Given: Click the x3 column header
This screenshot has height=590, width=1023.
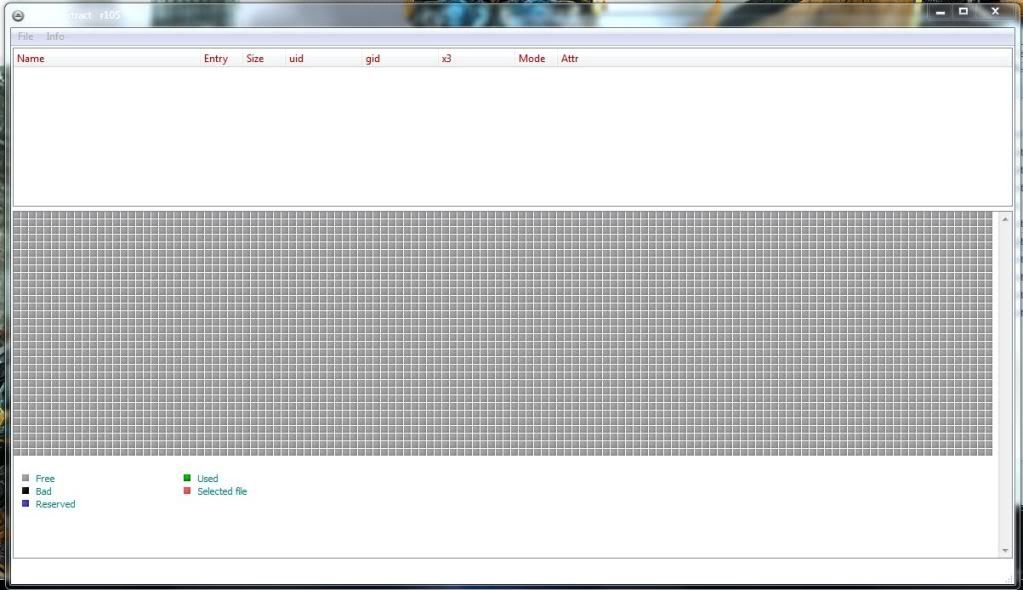Looking at the screenshot, I should point(446,59).
